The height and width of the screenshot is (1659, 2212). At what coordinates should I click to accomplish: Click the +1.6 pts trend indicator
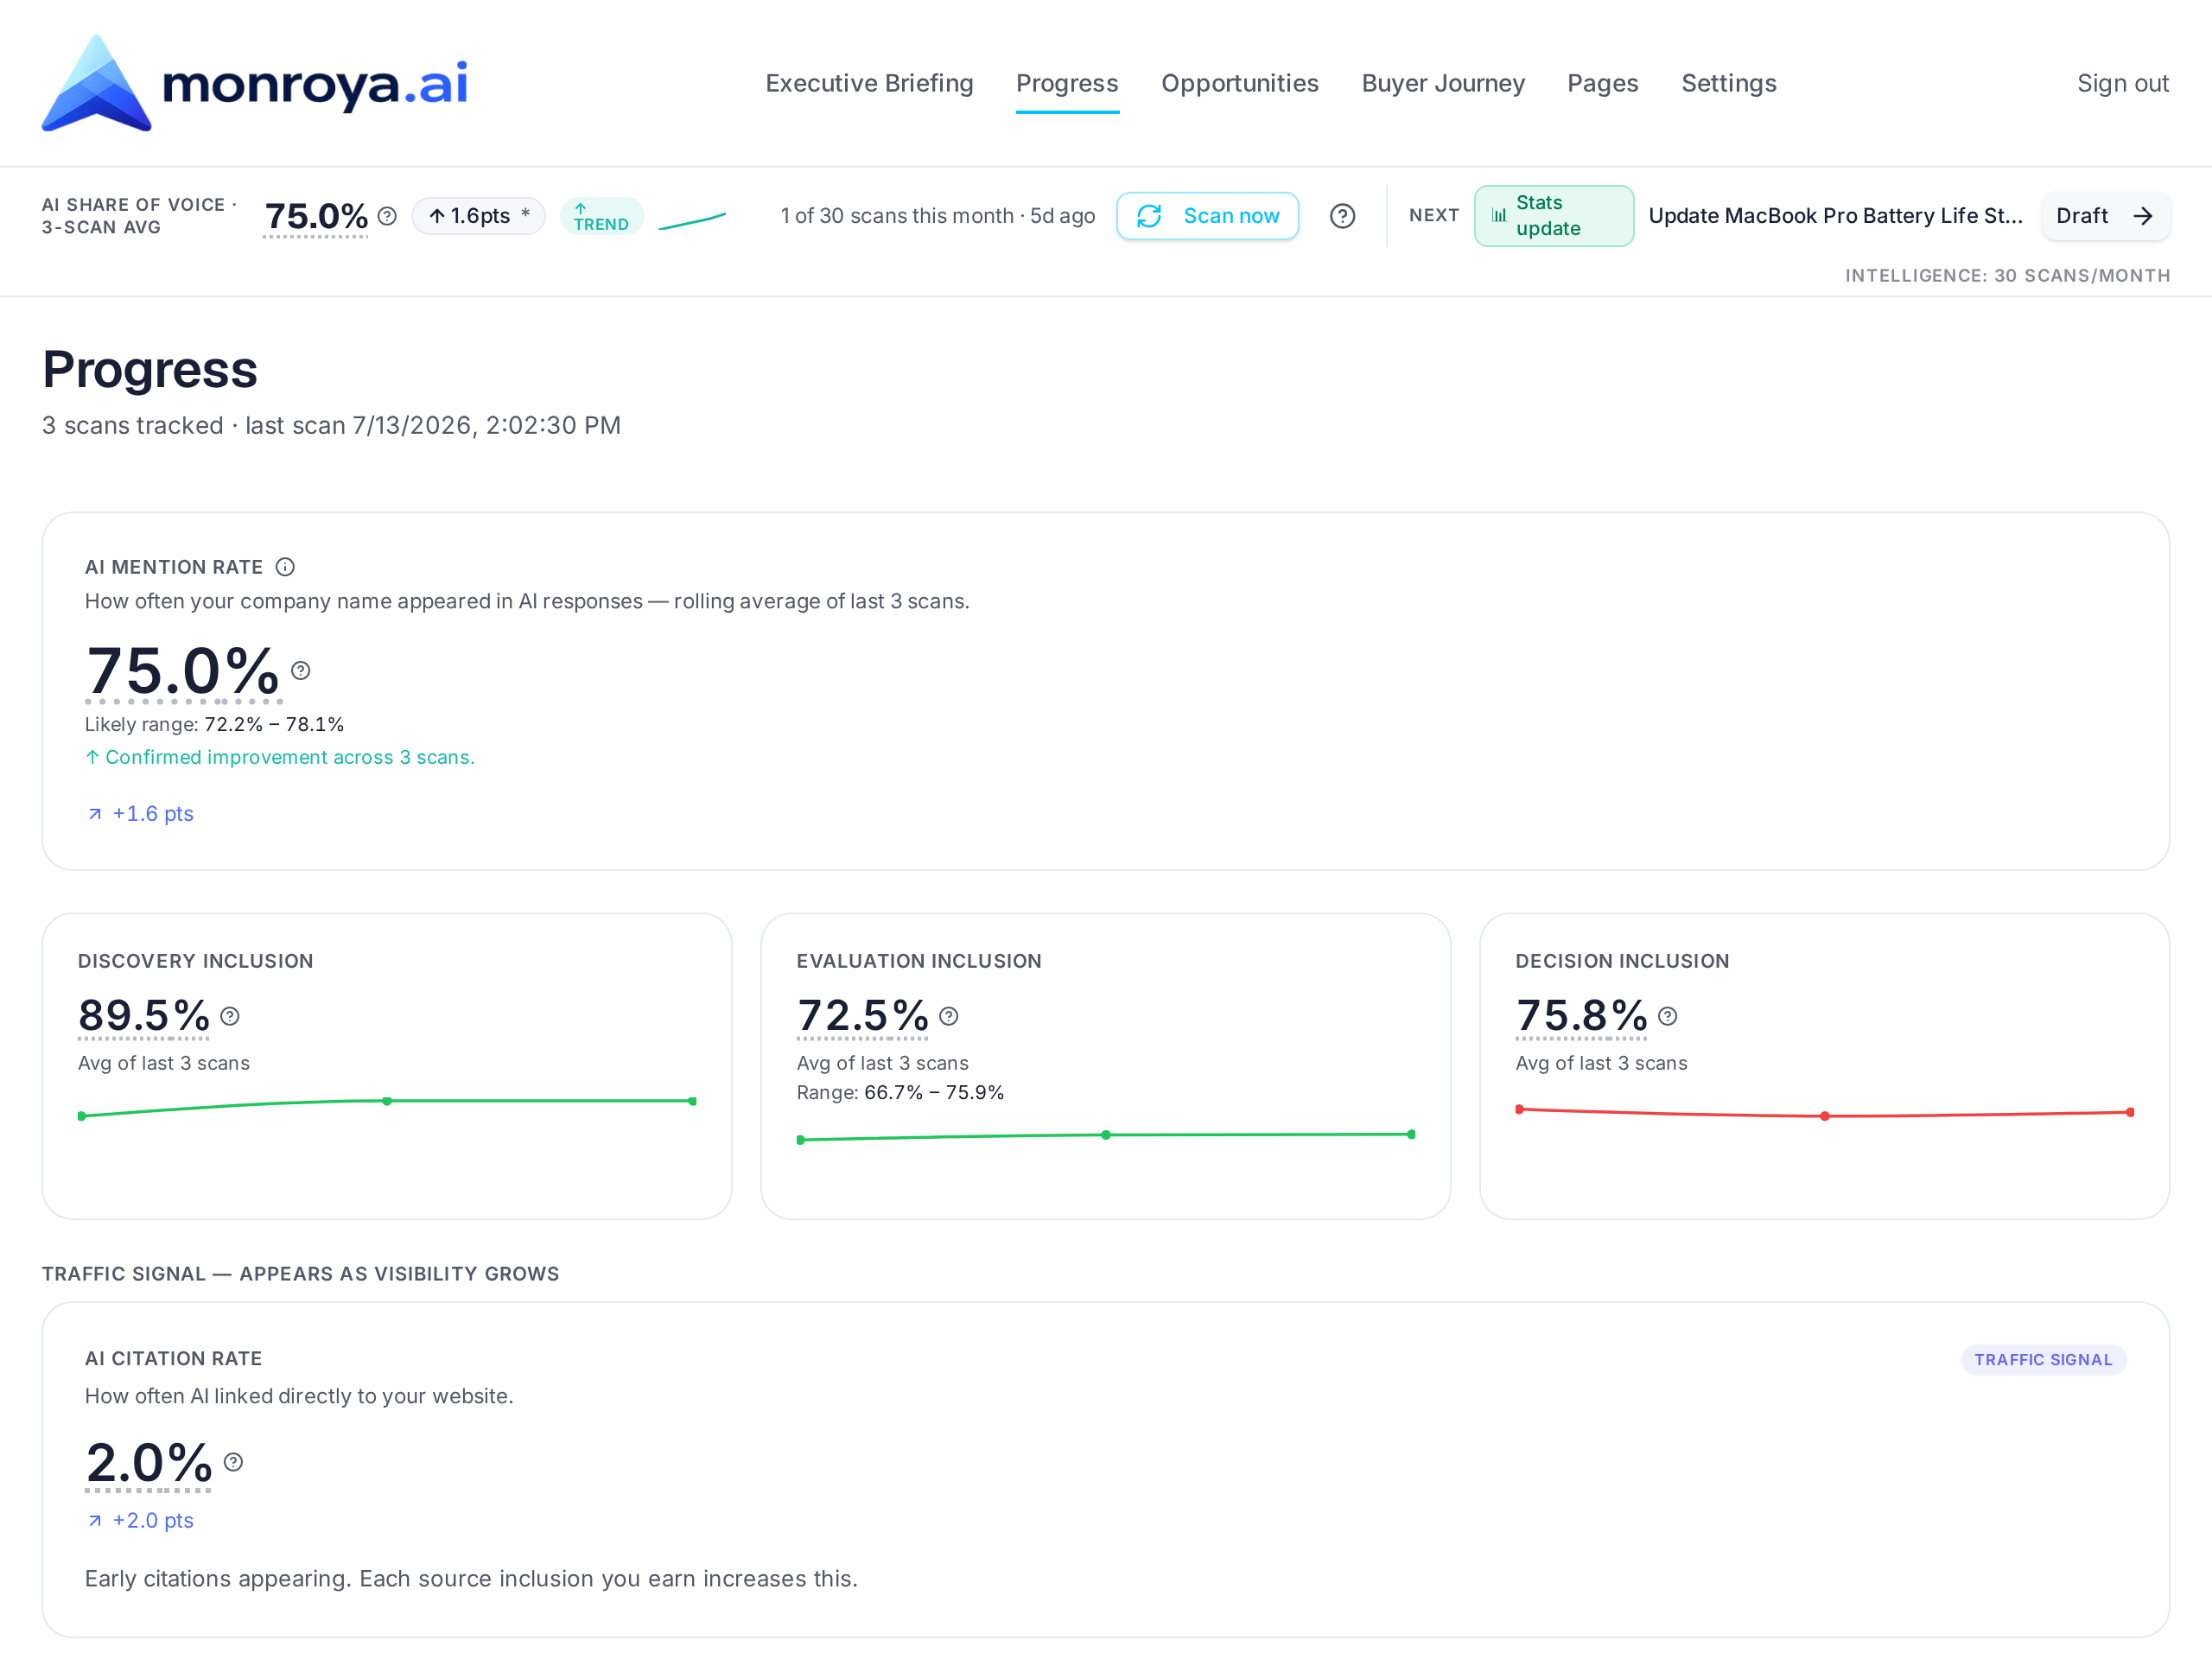pyautogui.click(x=140, y=814)
